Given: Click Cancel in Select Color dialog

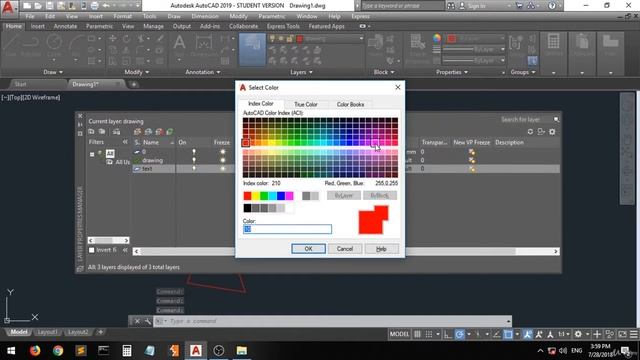Looking at the screenshot, I should [345, 249].
